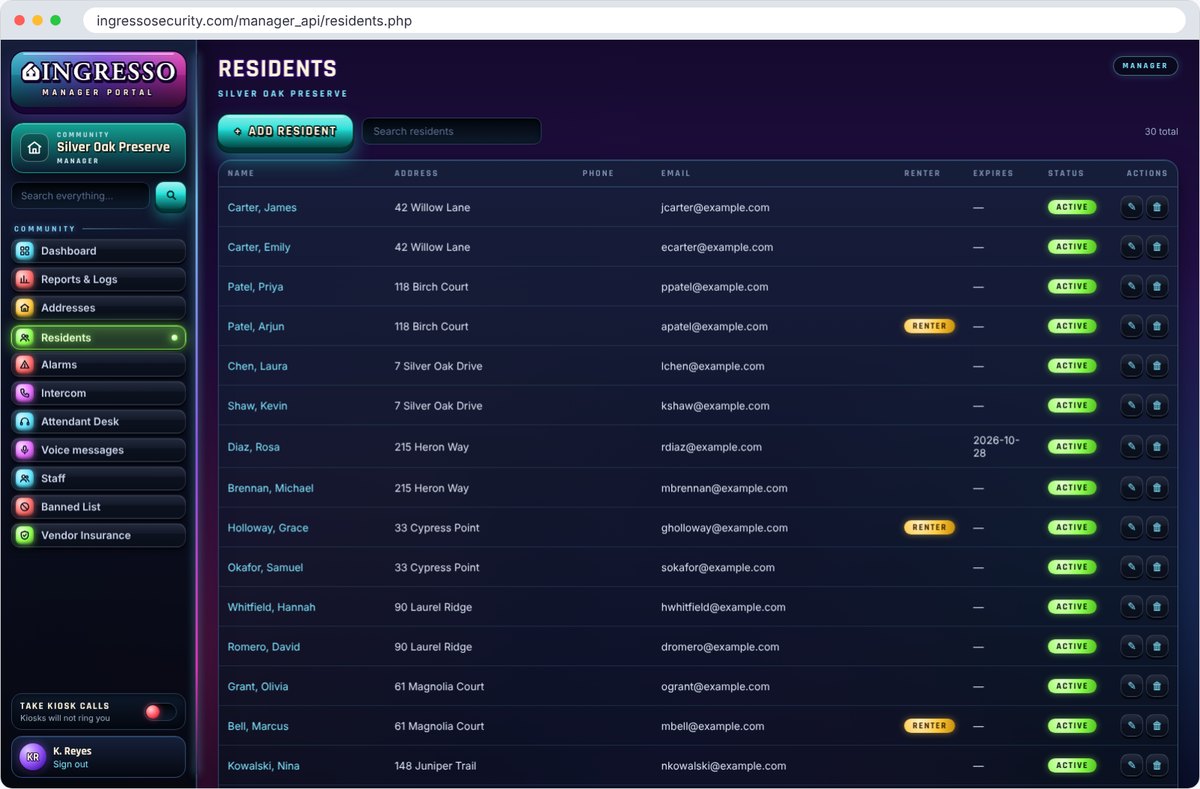The height and width of the screenshot is (789, 1200).
Task: Click the Status column header
Action: click(1066, 173)
